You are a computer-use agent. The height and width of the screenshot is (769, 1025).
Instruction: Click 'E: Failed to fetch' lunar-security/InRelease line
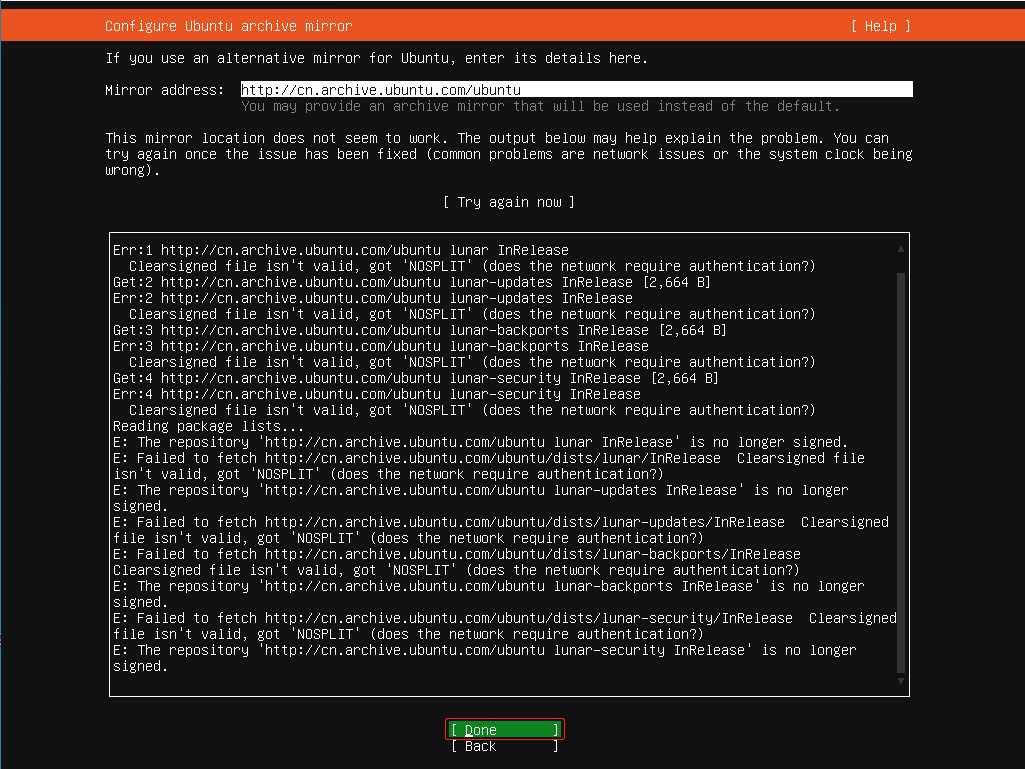(x=505, y=626)
